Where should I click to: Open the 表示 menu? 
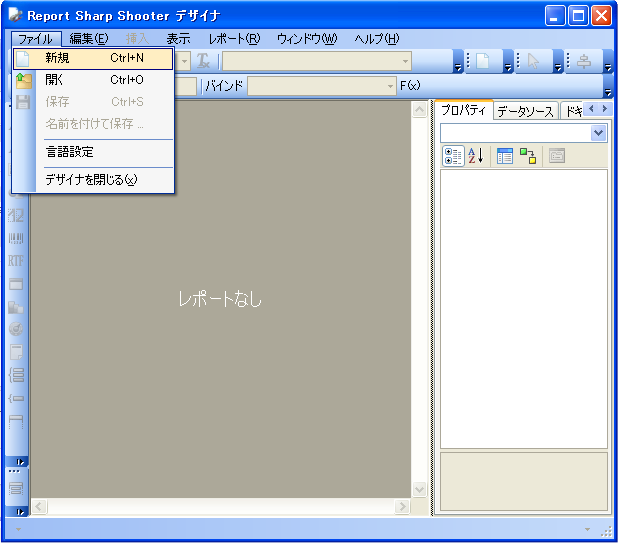(178, 39)
